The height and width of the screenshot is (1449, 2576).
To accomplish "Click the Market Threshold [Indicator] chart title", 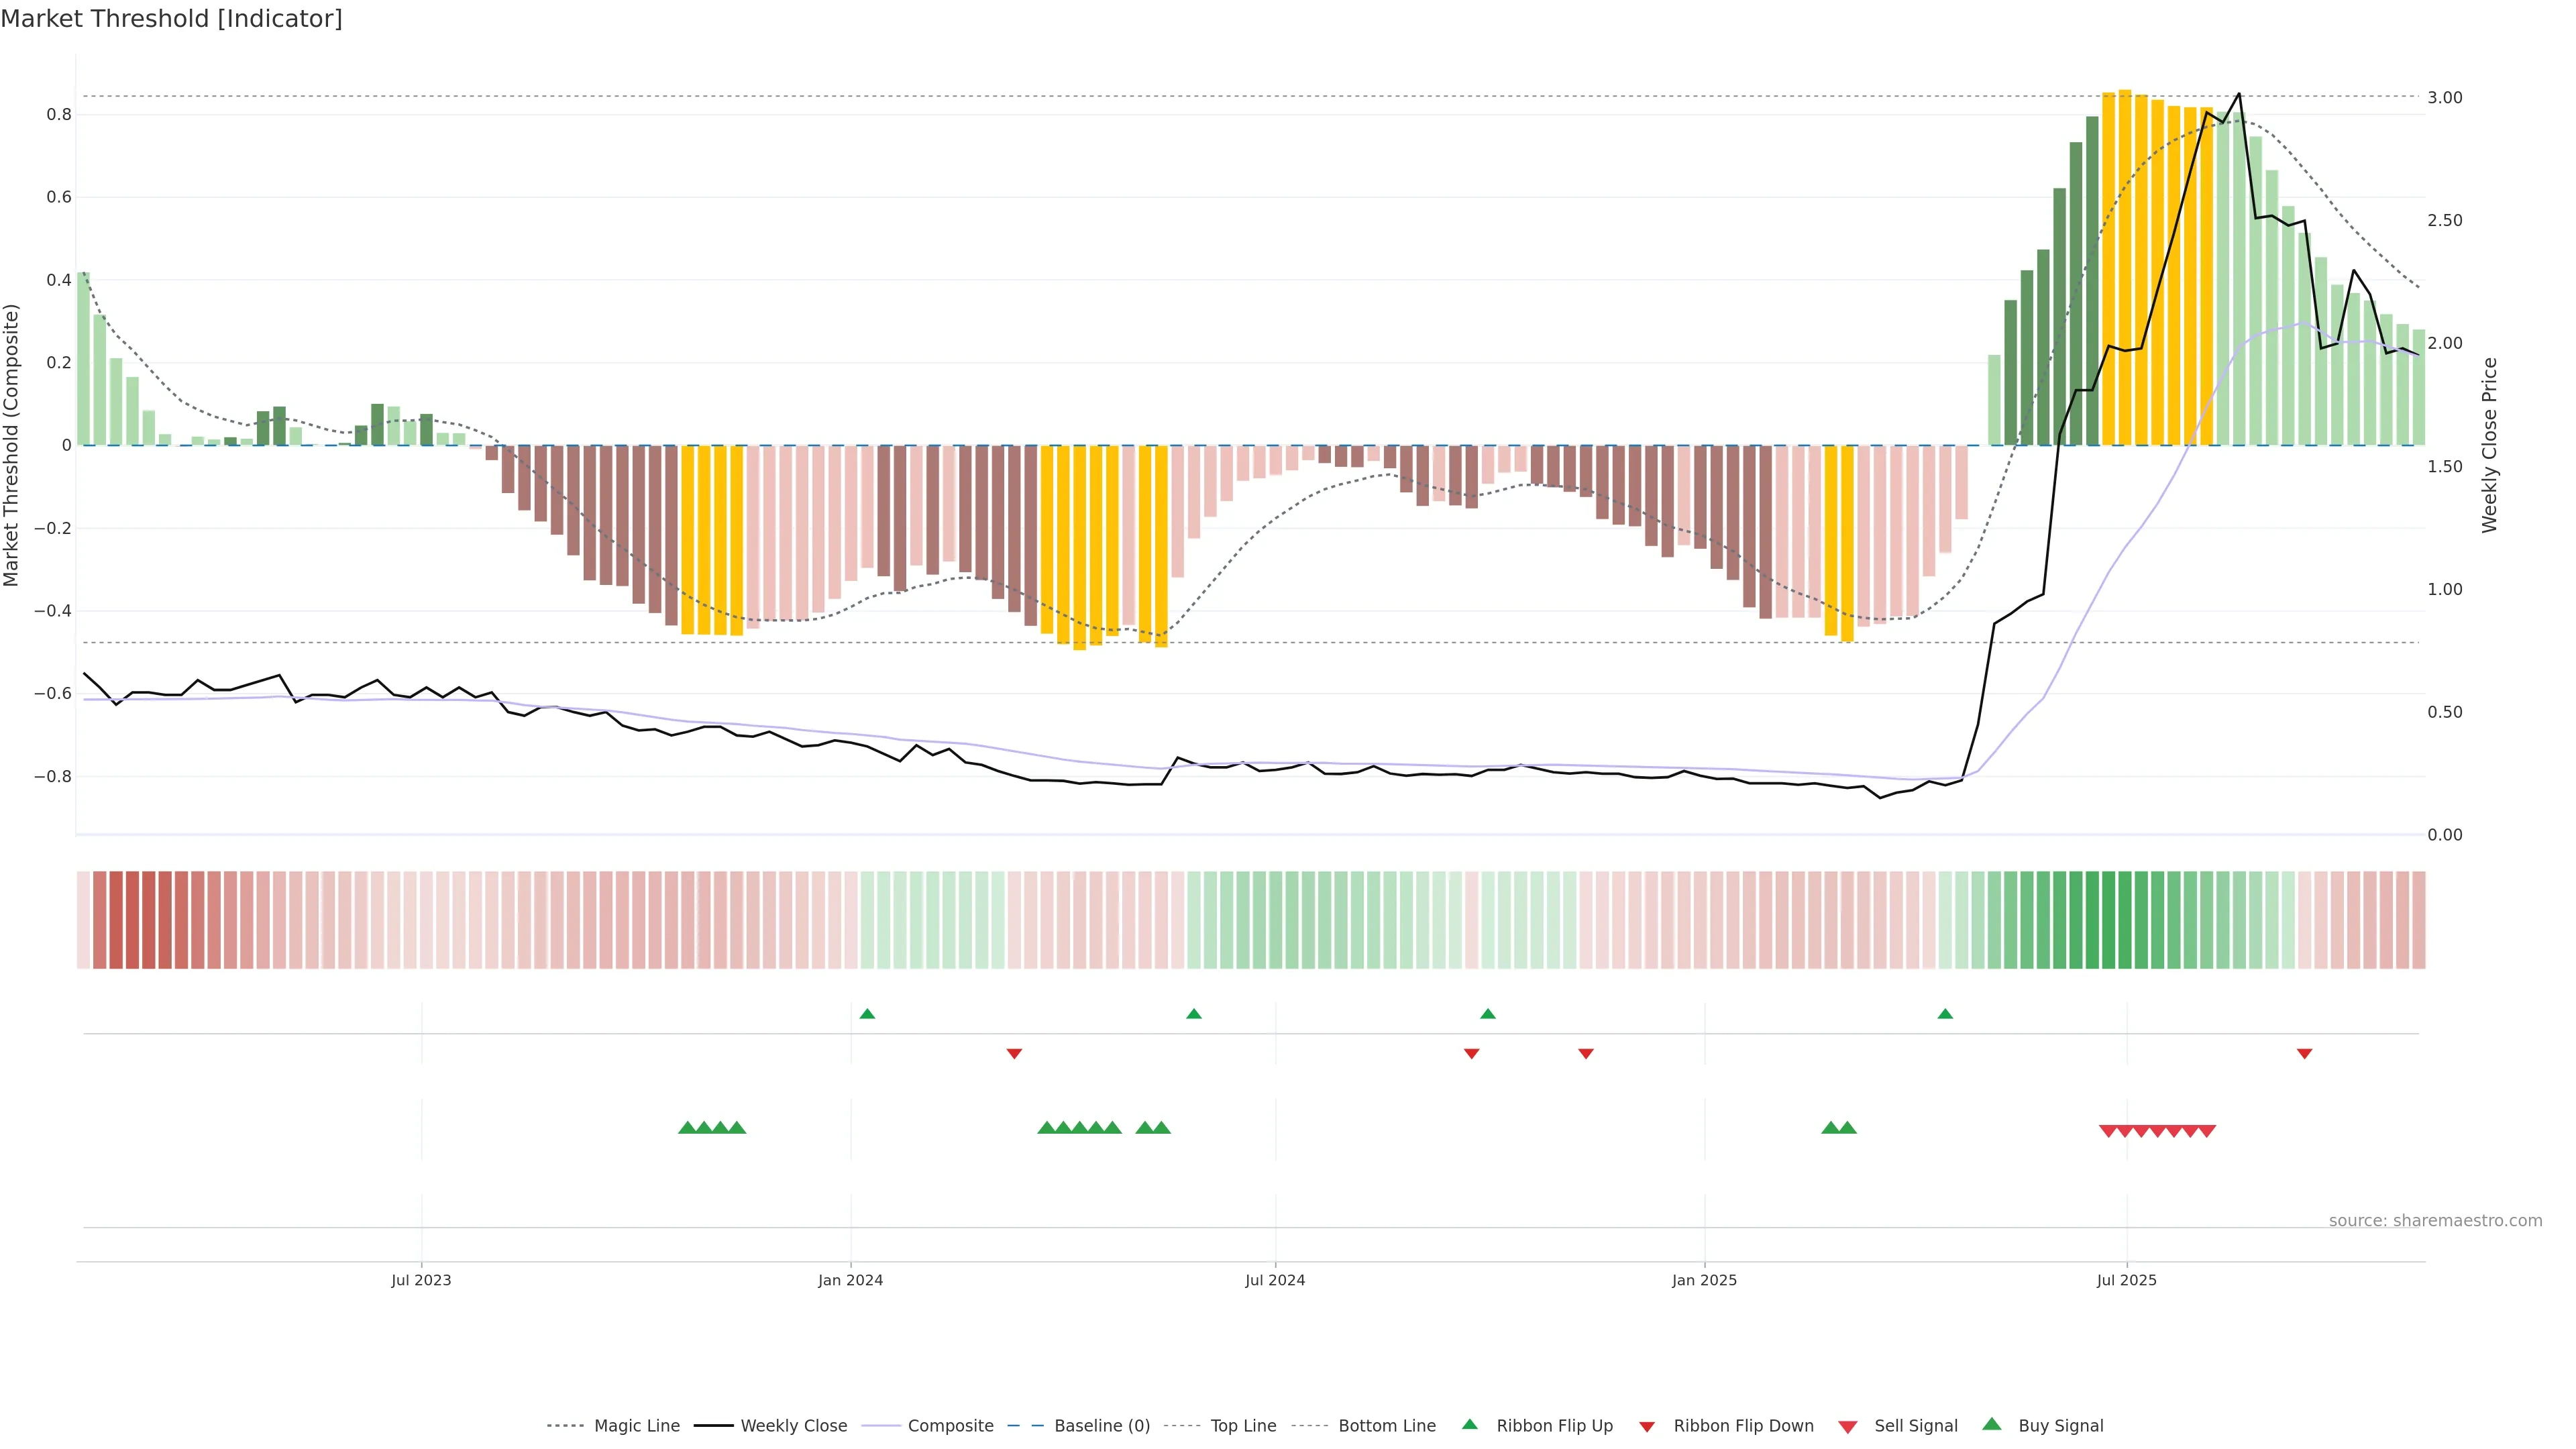I will pyautogui.click(x=171, y=19).
